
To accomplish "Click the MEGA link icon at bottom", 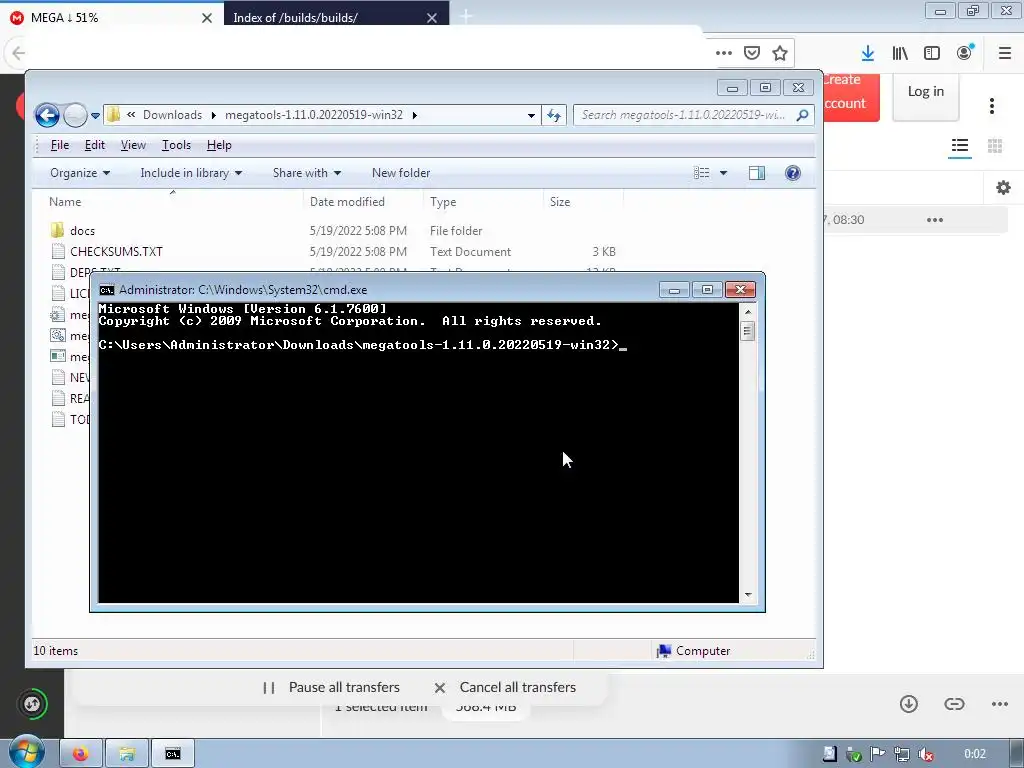I will click(x=954, y=704).
